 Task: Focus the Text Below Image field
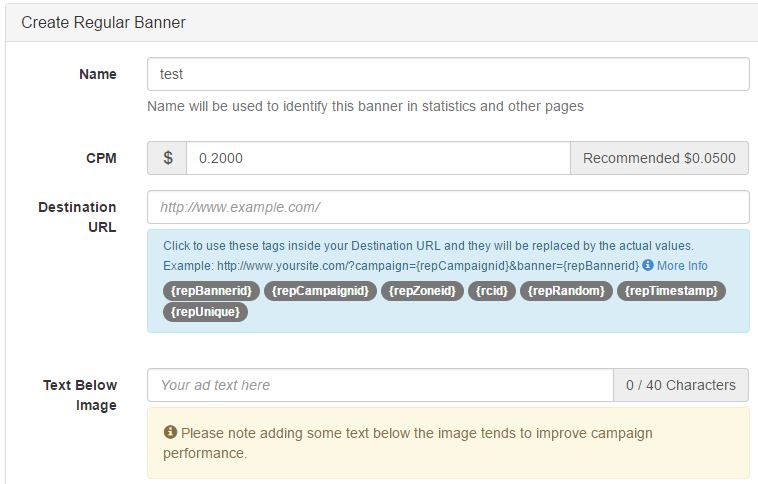(x=380, y=385)
